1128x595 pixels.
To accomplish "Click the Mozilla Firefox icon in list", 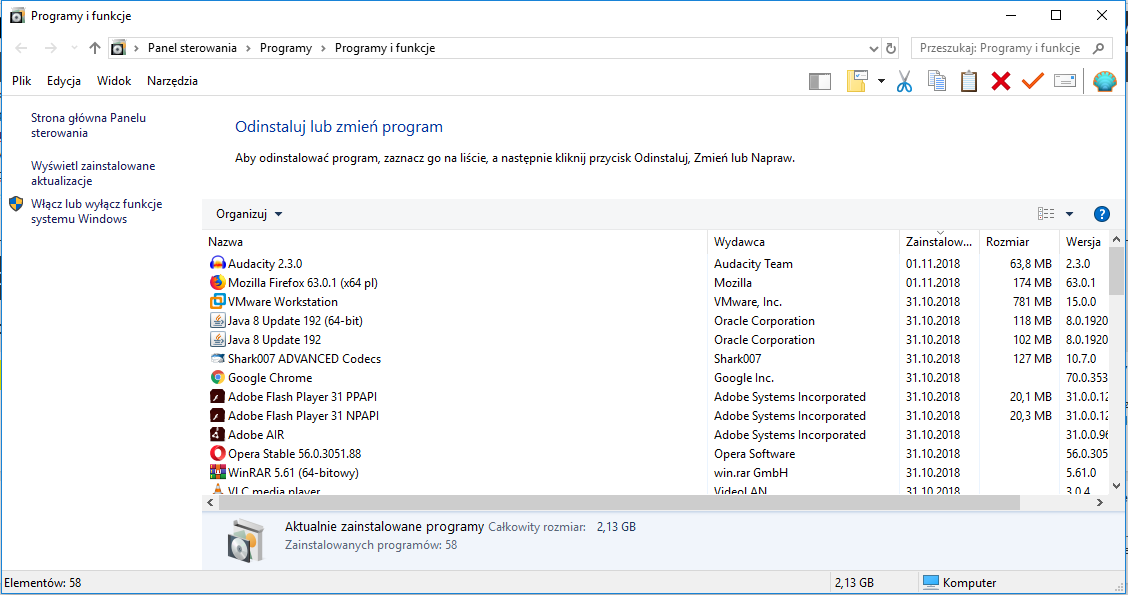I will point(217,282).
